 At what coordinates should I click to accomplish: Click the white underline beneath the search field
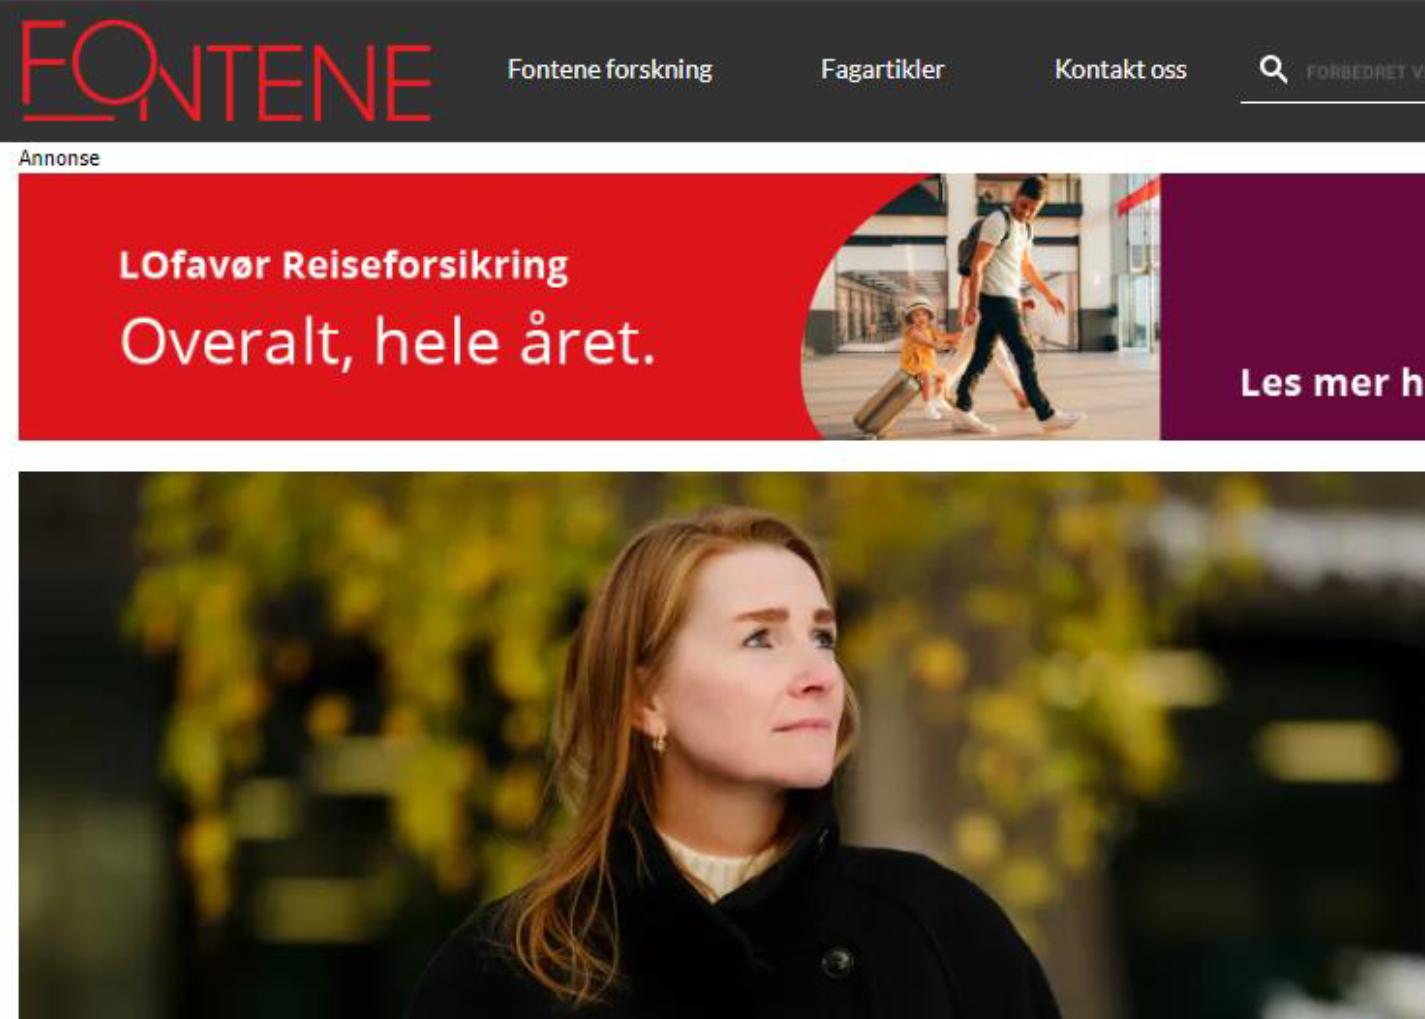[x=1333, y=102]
